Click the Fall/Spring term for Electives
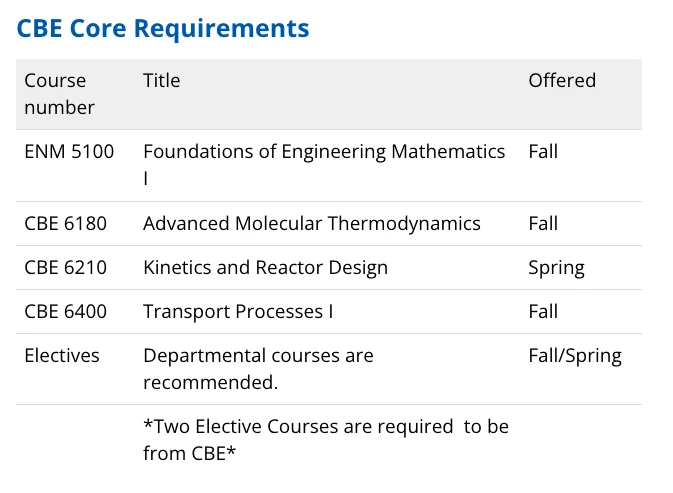Screen dimensions: 673x493 click(574, 356)
